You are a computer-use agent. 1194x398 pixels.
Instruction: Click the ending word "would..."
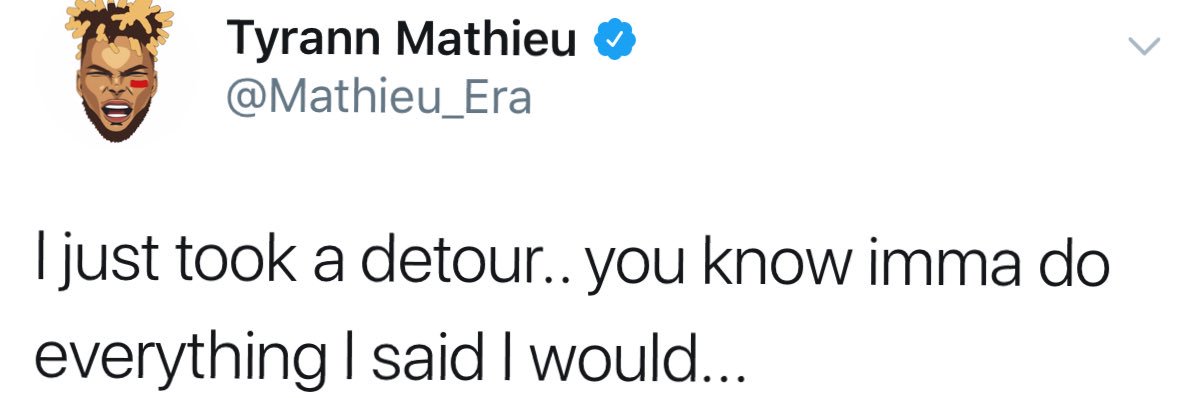[634, 358]
